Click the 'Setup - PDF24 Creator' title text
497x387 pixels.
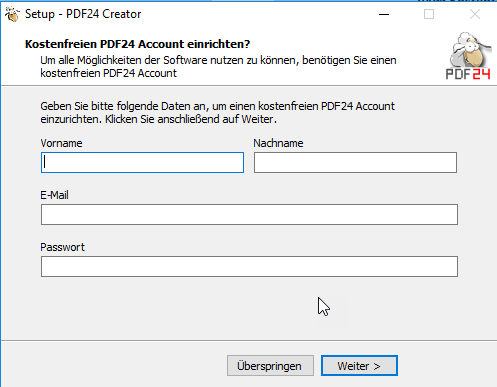(x=83, y=14)
